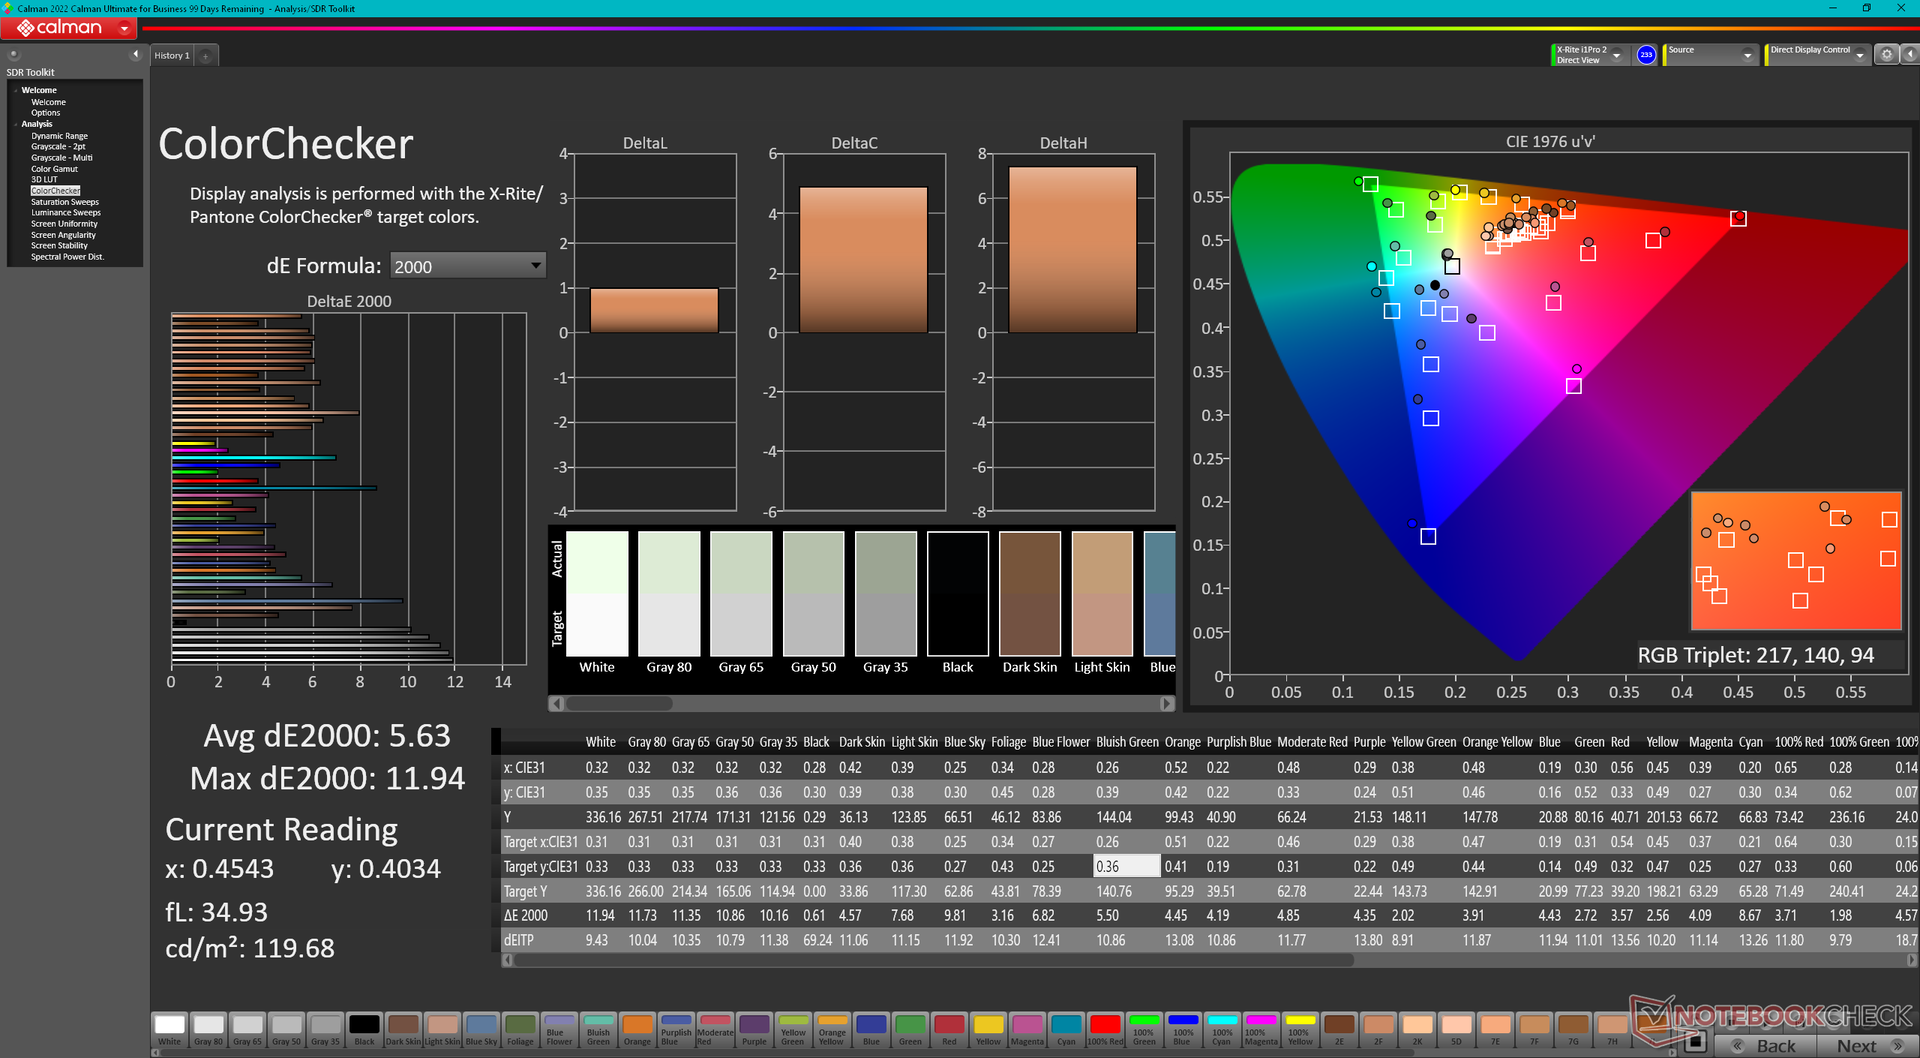This screenshot has width=1920, height=1058.
Task: Switch to the History 1 tab
Action: click(172, 56)
